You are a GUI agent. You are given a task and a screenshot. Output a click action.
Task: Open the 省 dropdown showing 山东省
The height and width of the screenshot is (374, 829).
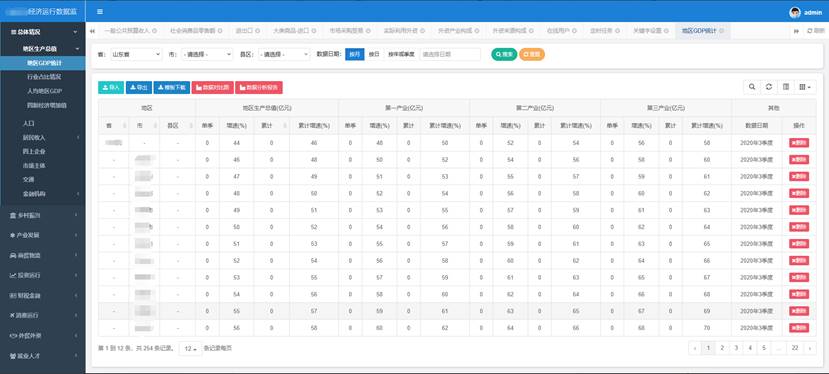pos(136,54)
